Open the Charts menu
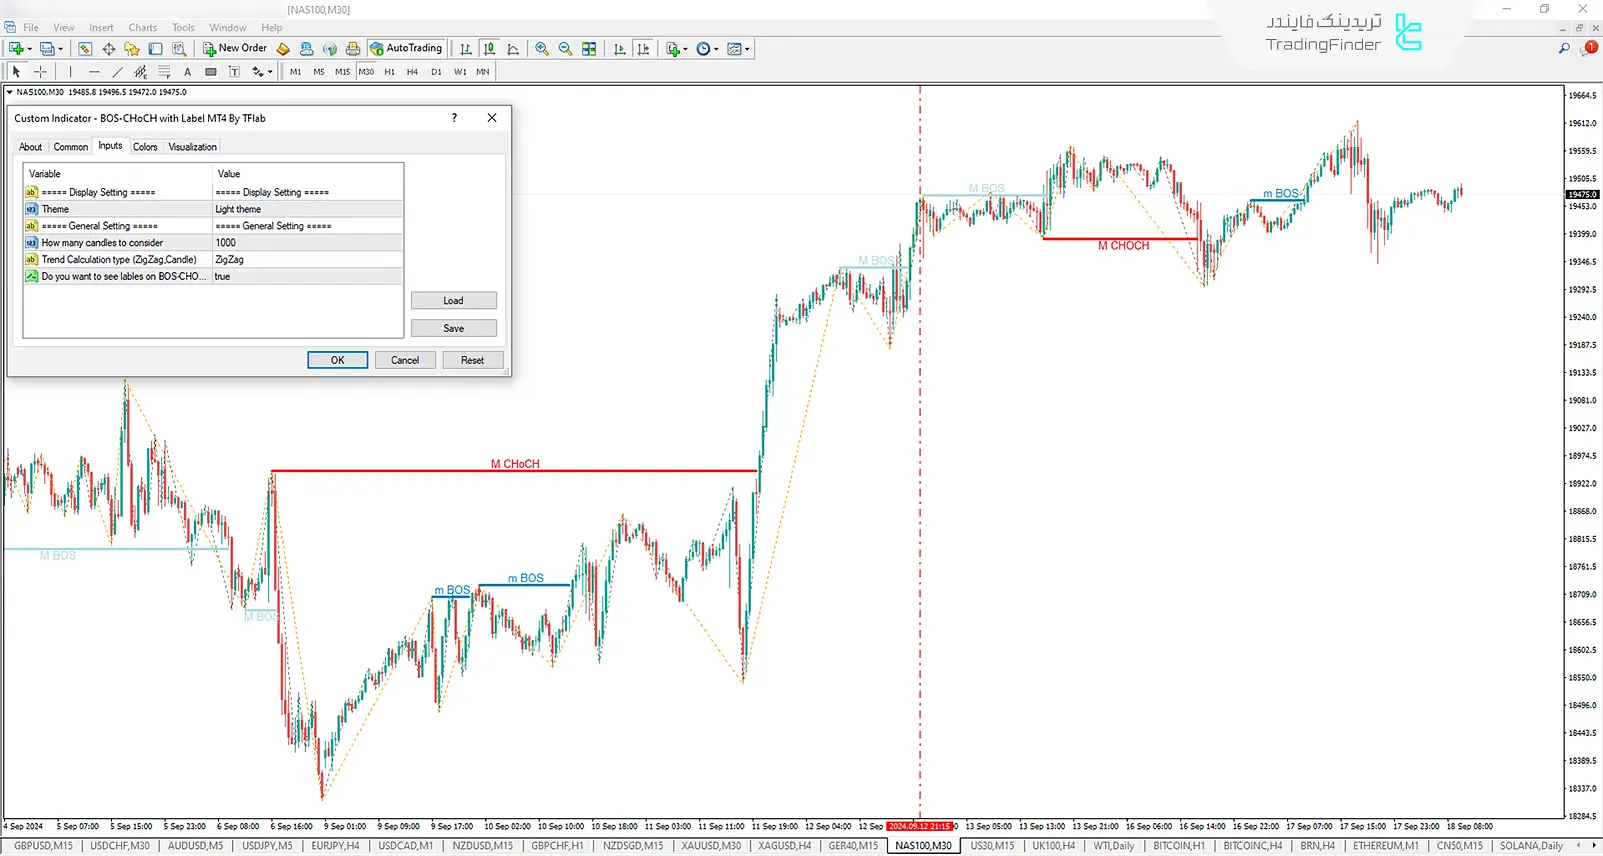The image size is (1603, 856). pos(142,28)
